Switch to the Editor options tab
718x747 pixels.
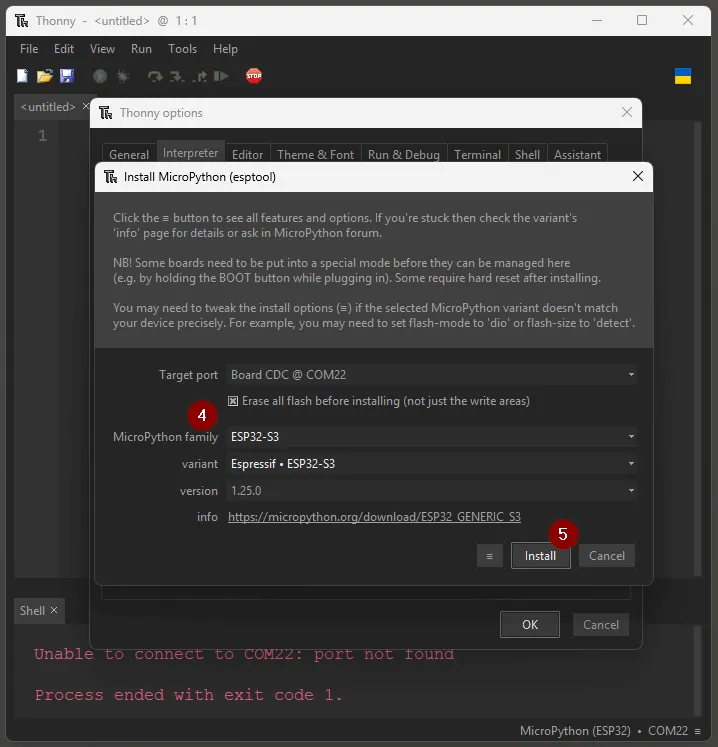[x=247, y=154]
